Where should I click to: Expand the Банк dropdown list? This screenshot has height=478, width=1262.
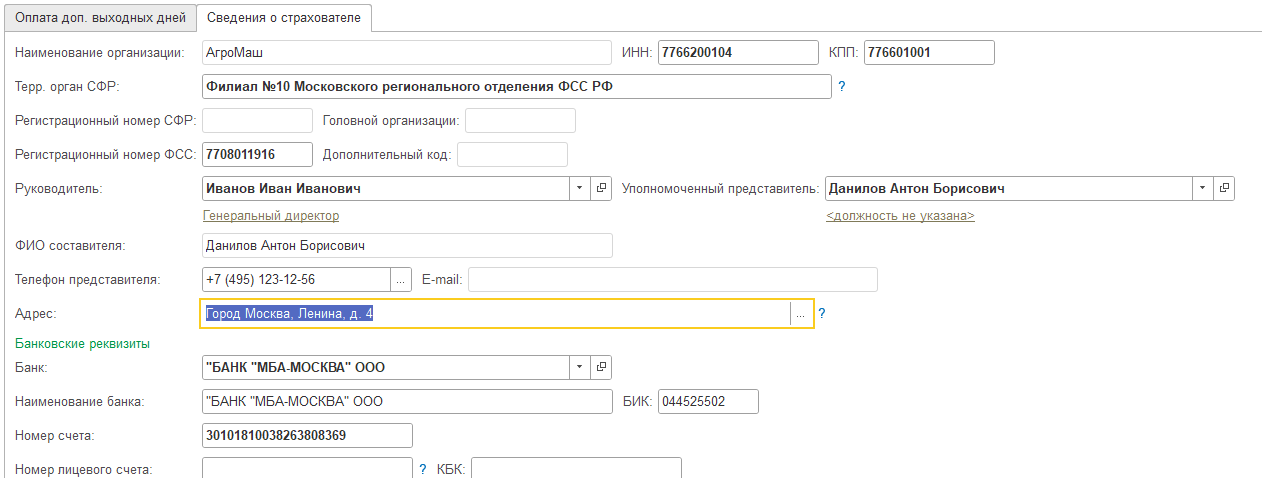point(581,367)
